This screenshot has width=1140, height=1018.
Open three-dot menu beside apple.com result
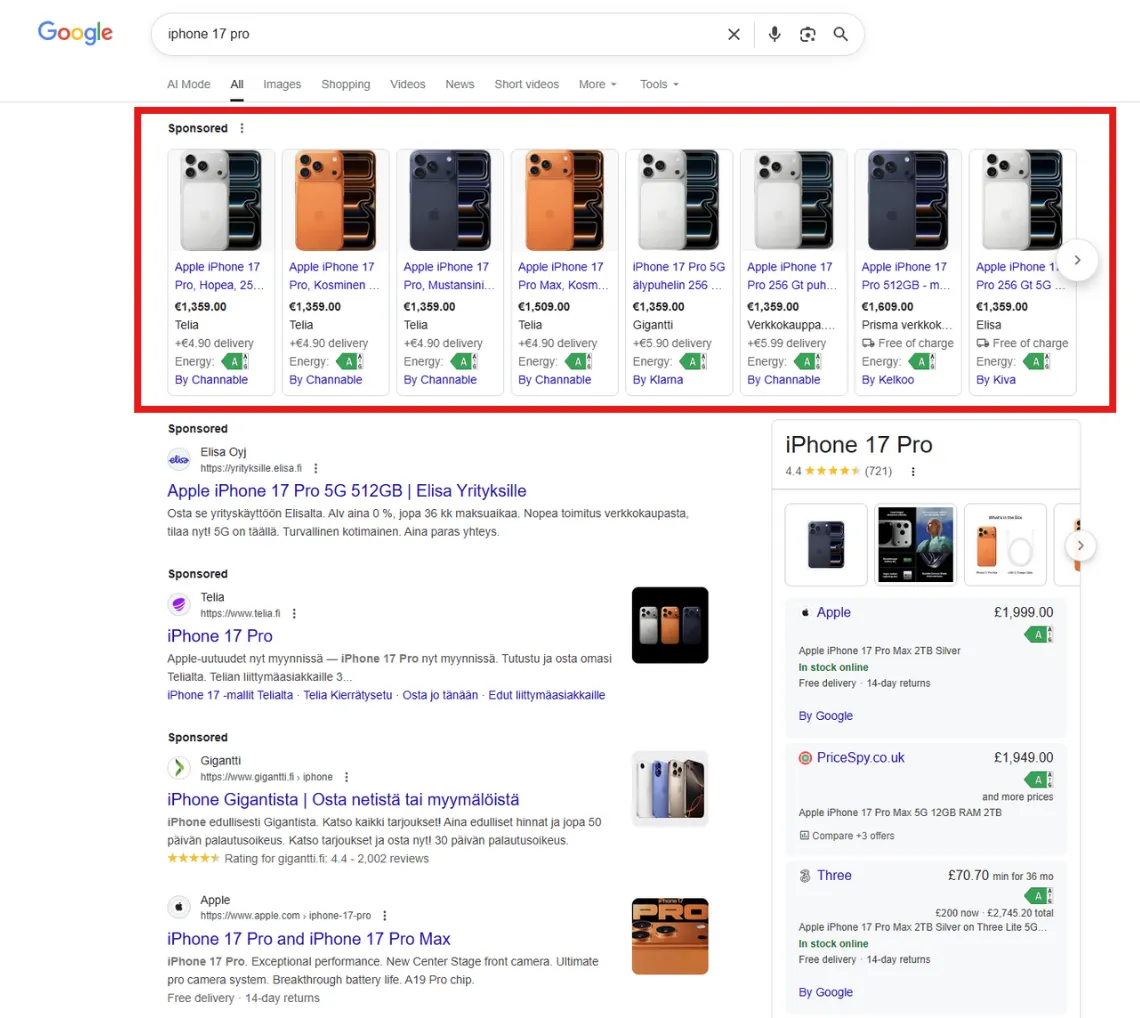(x=385, y=915)
